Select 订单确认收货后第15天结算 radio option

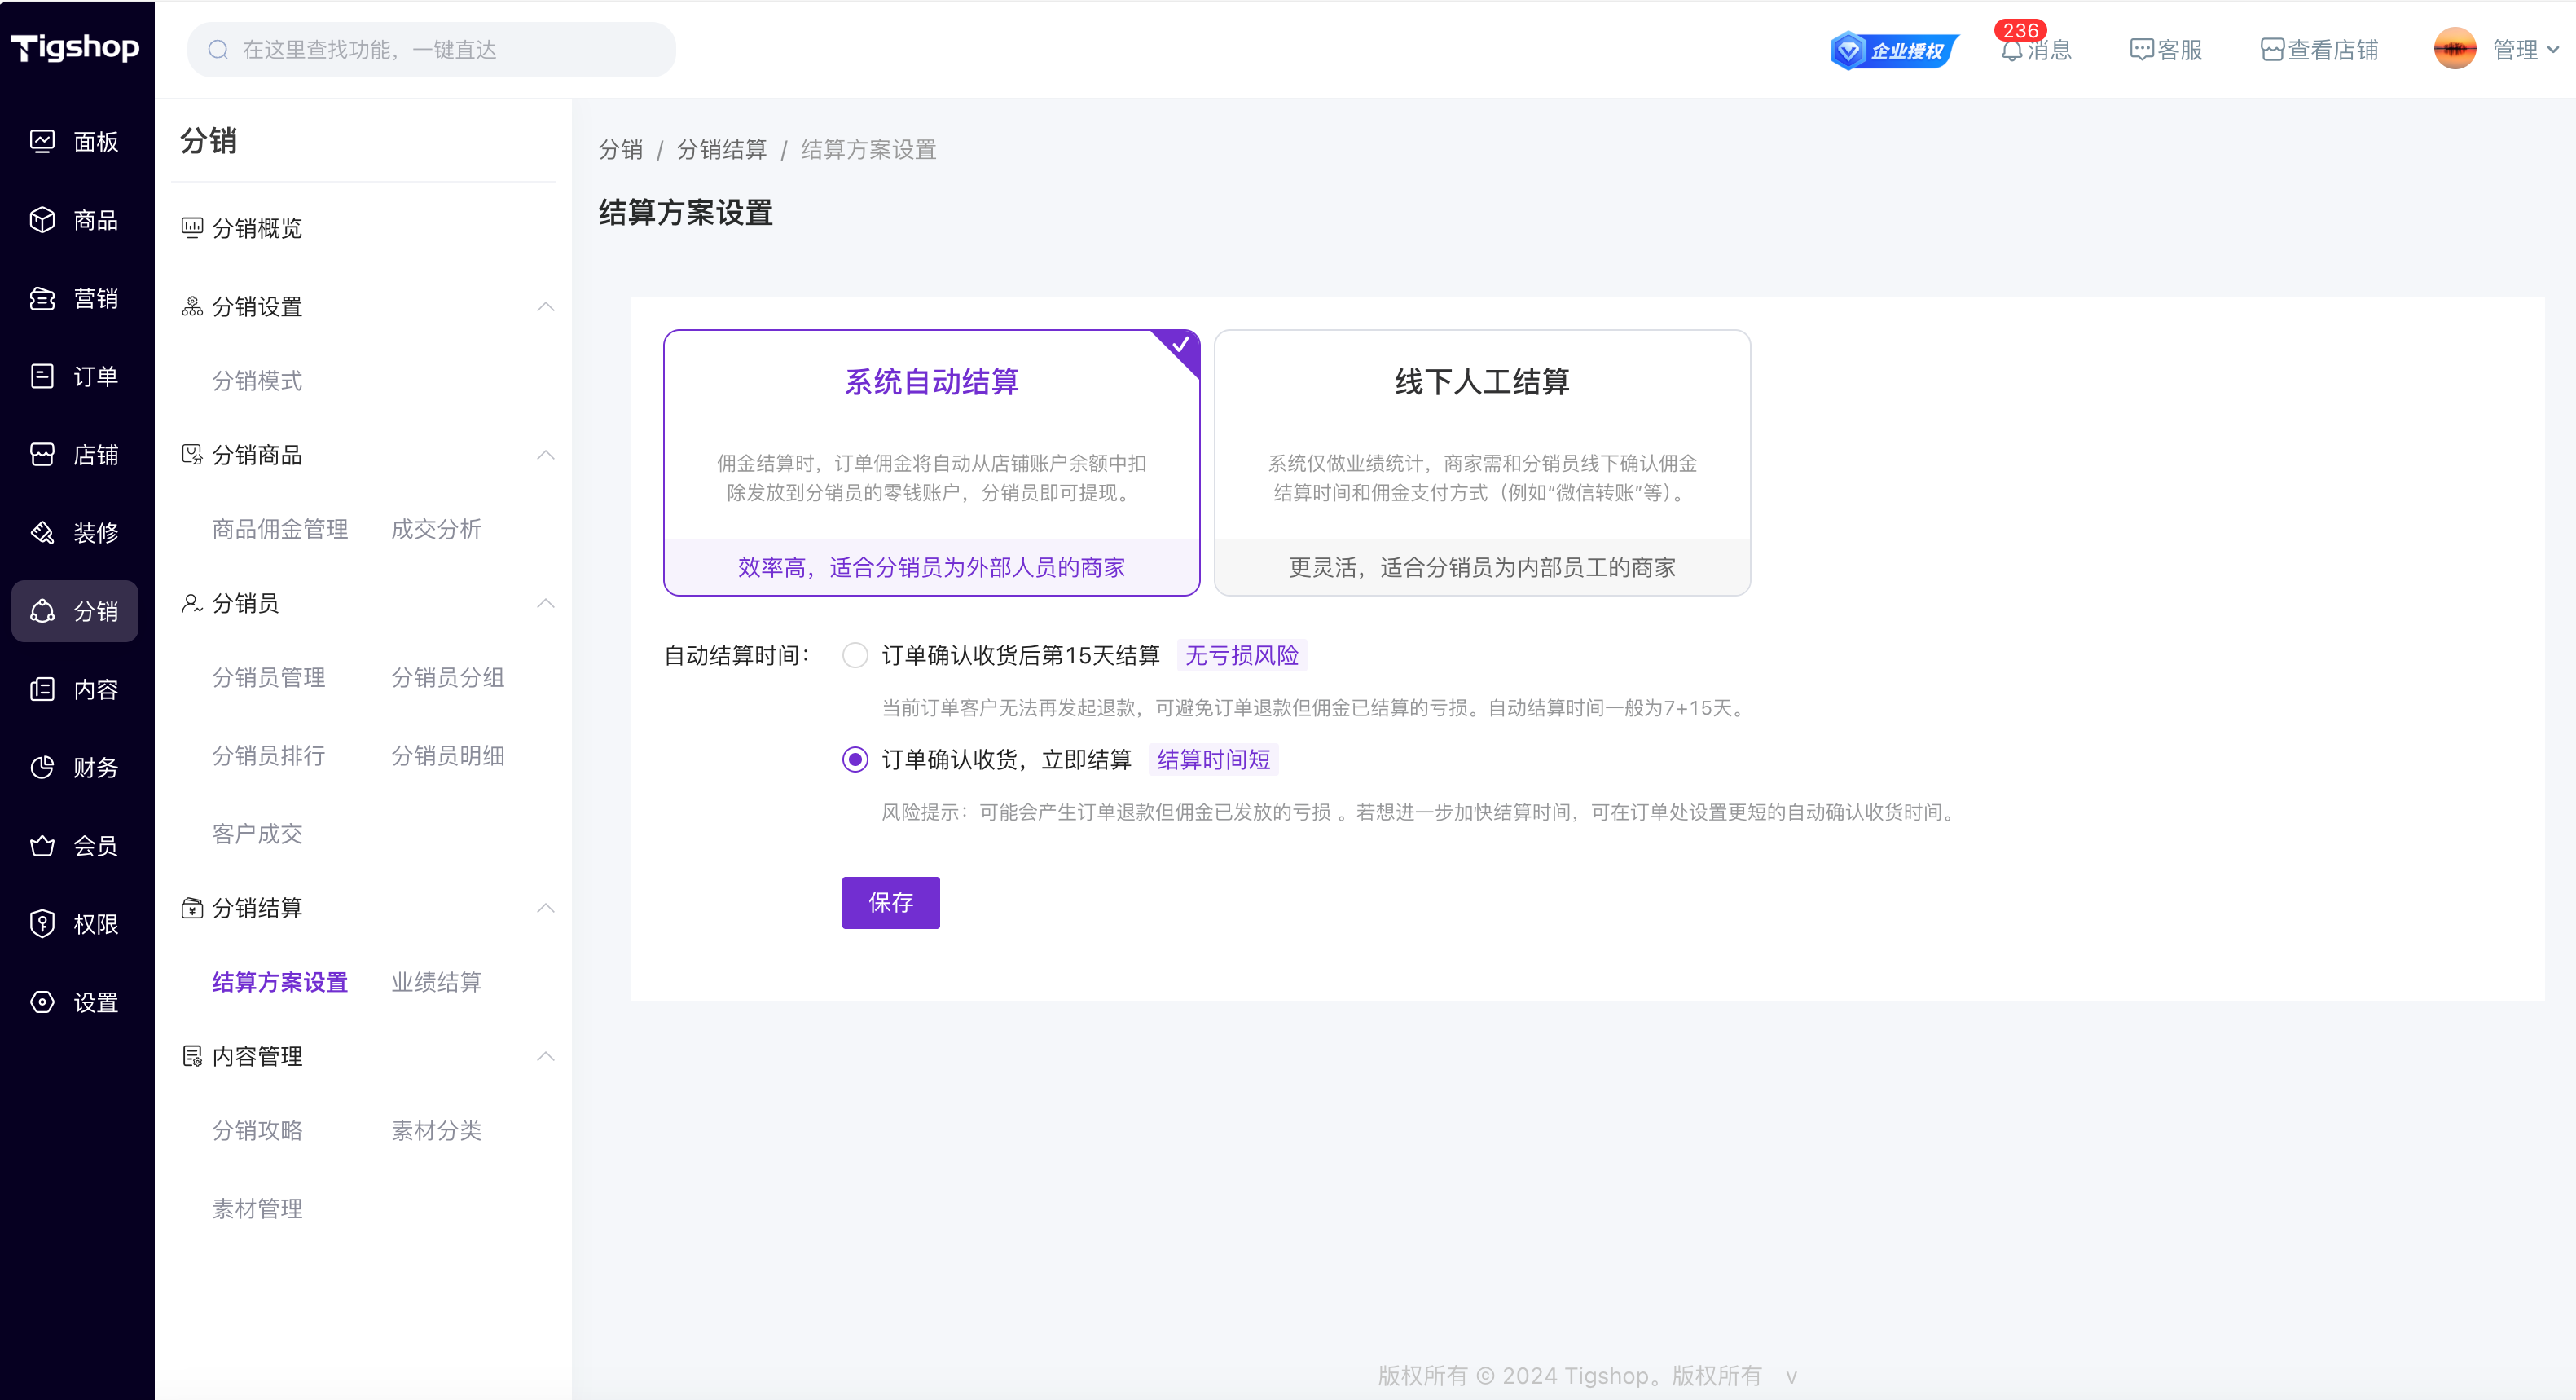tap(855, 655)
